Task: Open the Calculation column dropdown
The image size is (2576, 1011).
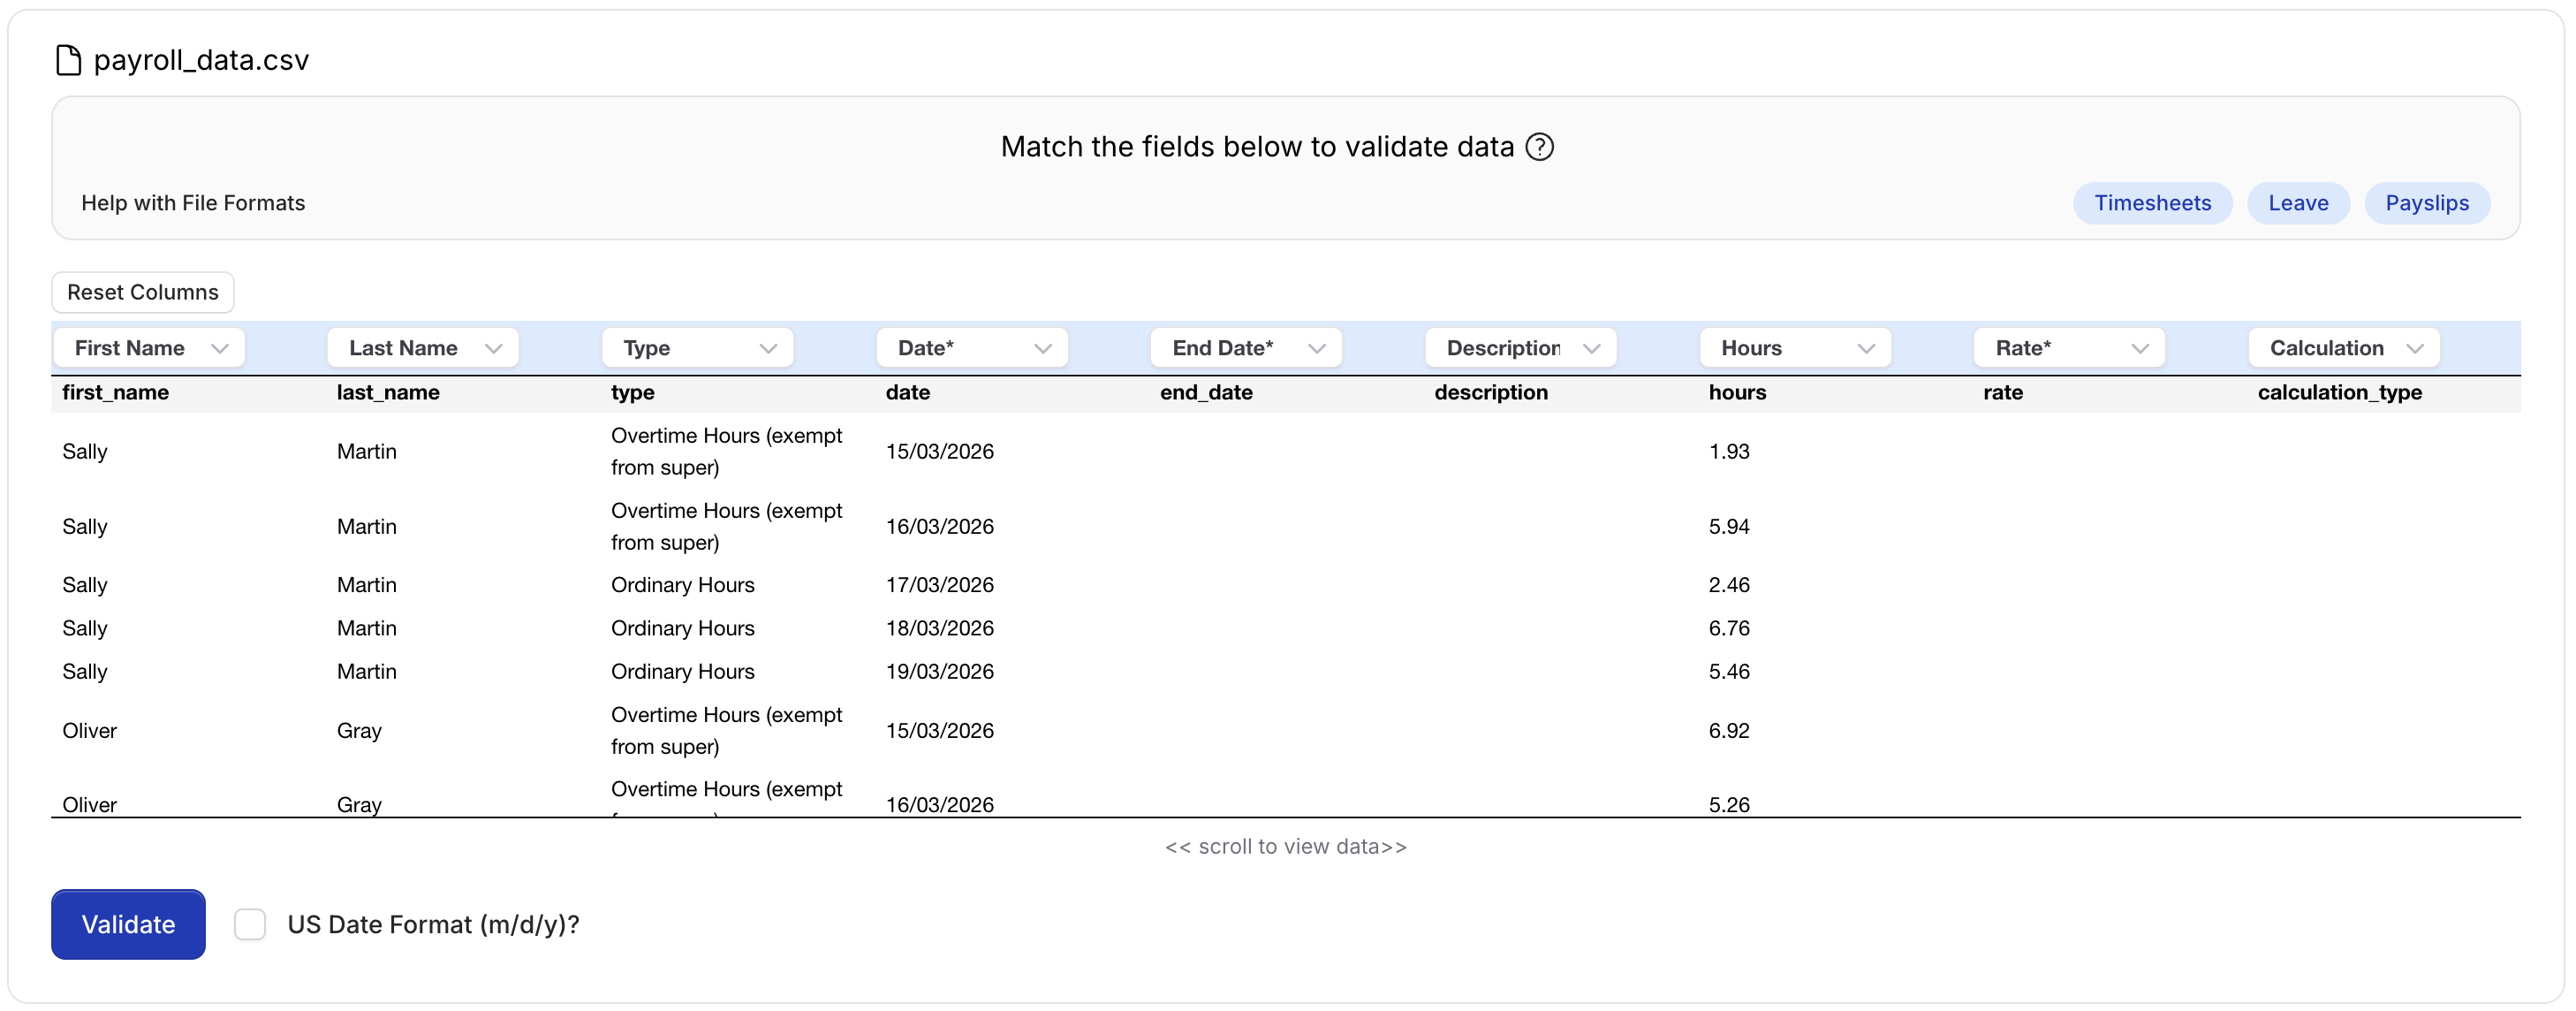Action: click(x=2343, y=348)
